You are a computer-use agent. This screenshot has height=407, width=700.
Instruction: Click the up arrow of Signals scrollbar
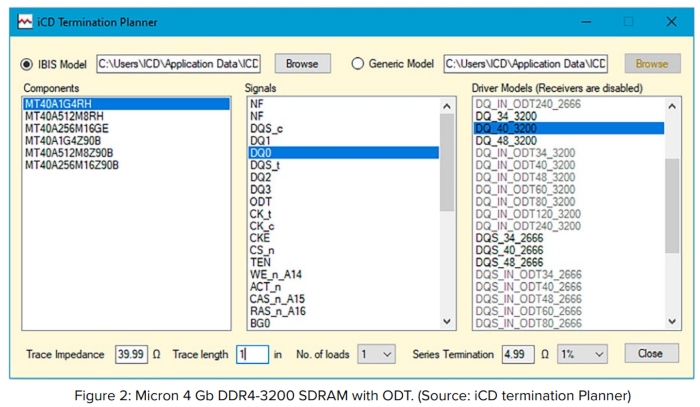coord(447,106)
